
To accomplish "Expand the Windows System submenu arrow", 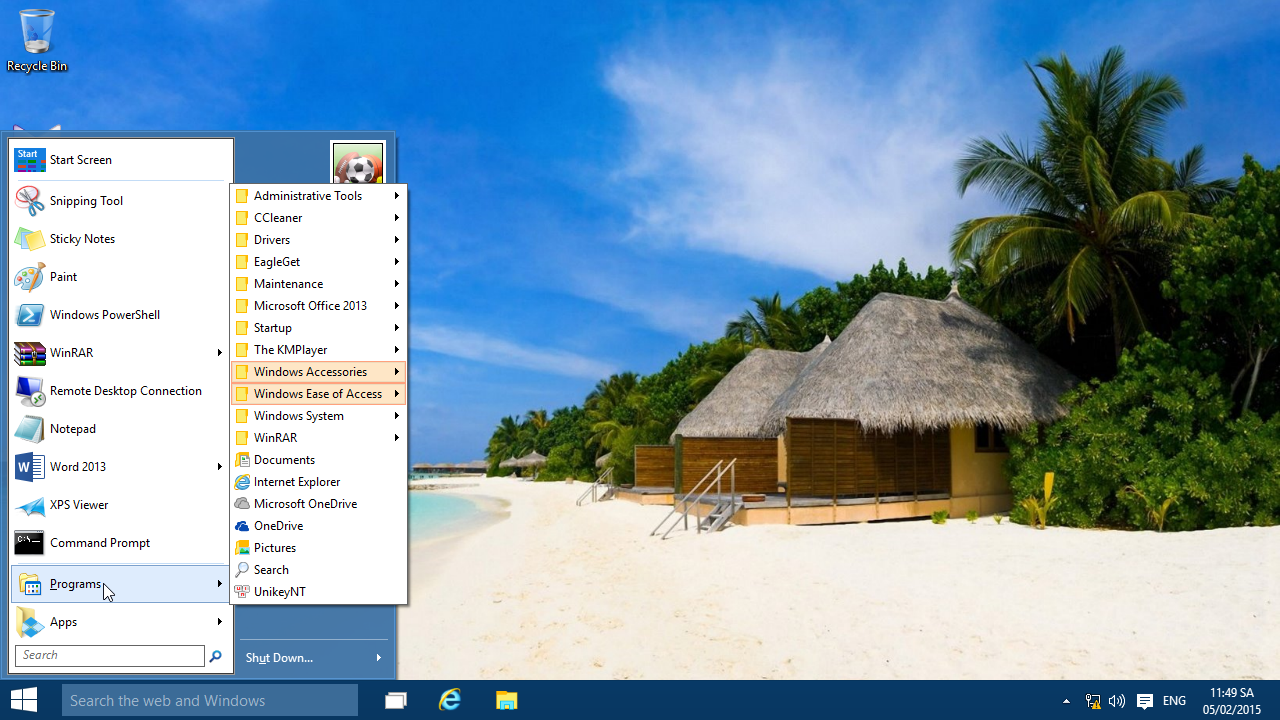I will (397, 416).
